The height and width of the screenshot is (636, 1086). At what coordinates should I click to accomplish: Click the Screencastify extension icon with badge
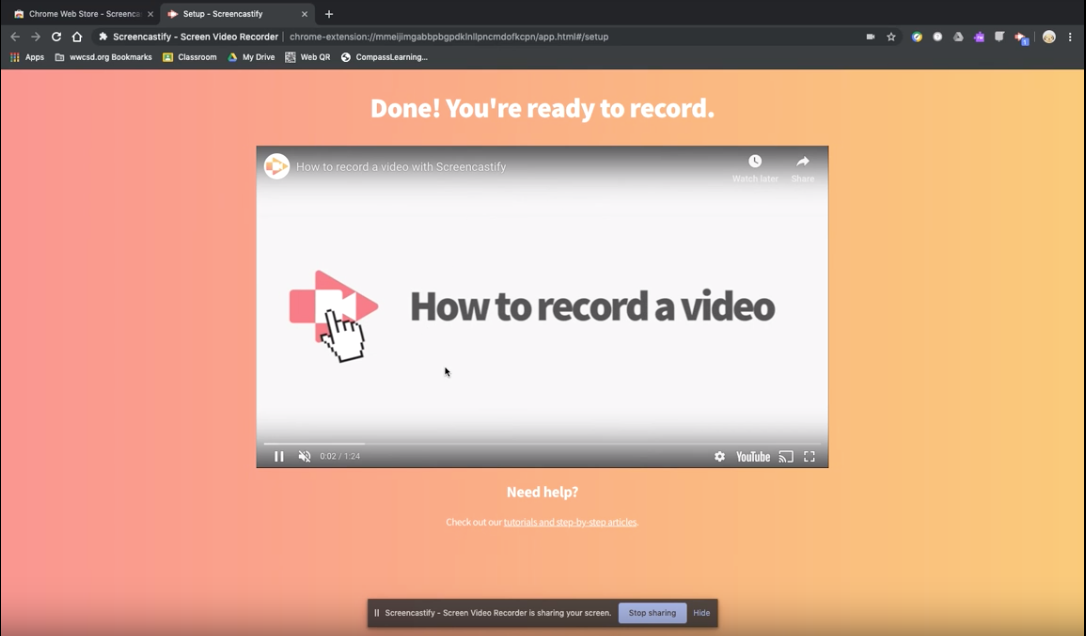1022,36
